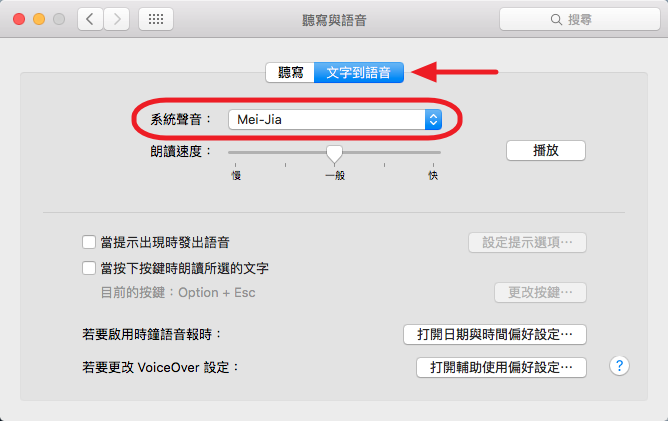Click the red close window button
Screen dimensions: 668x421
point(19,19)
